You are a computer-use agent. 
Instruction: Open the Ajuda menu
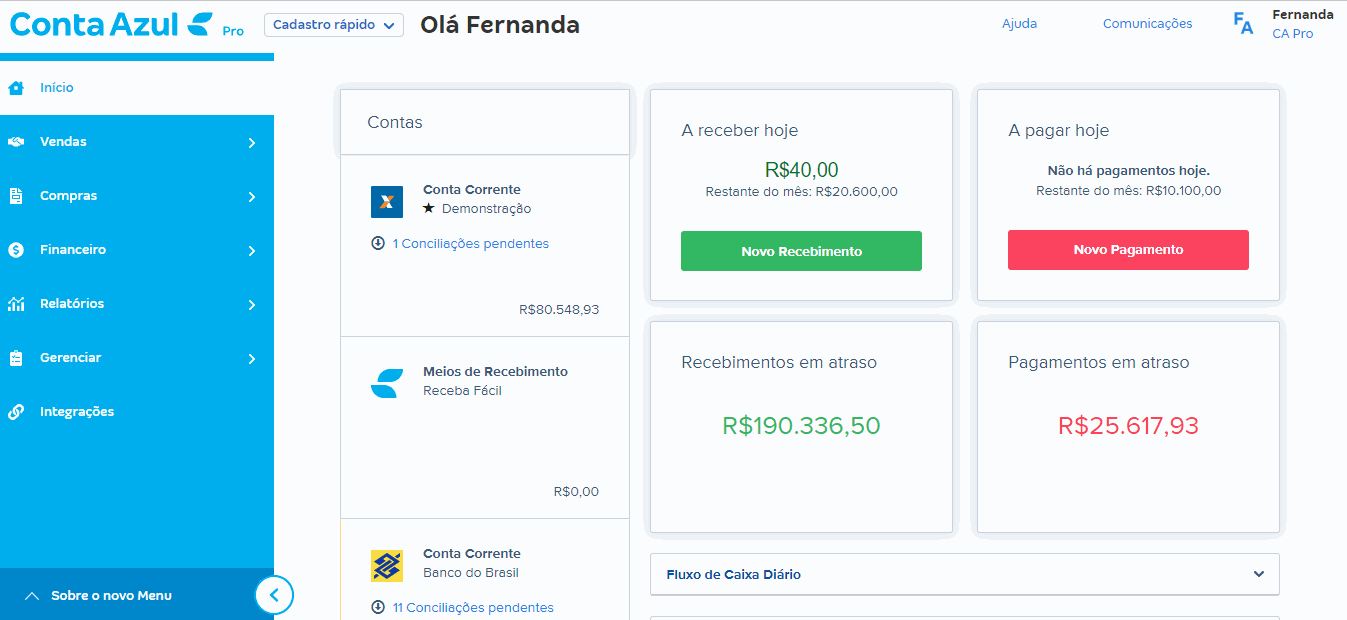[1019, 23]
